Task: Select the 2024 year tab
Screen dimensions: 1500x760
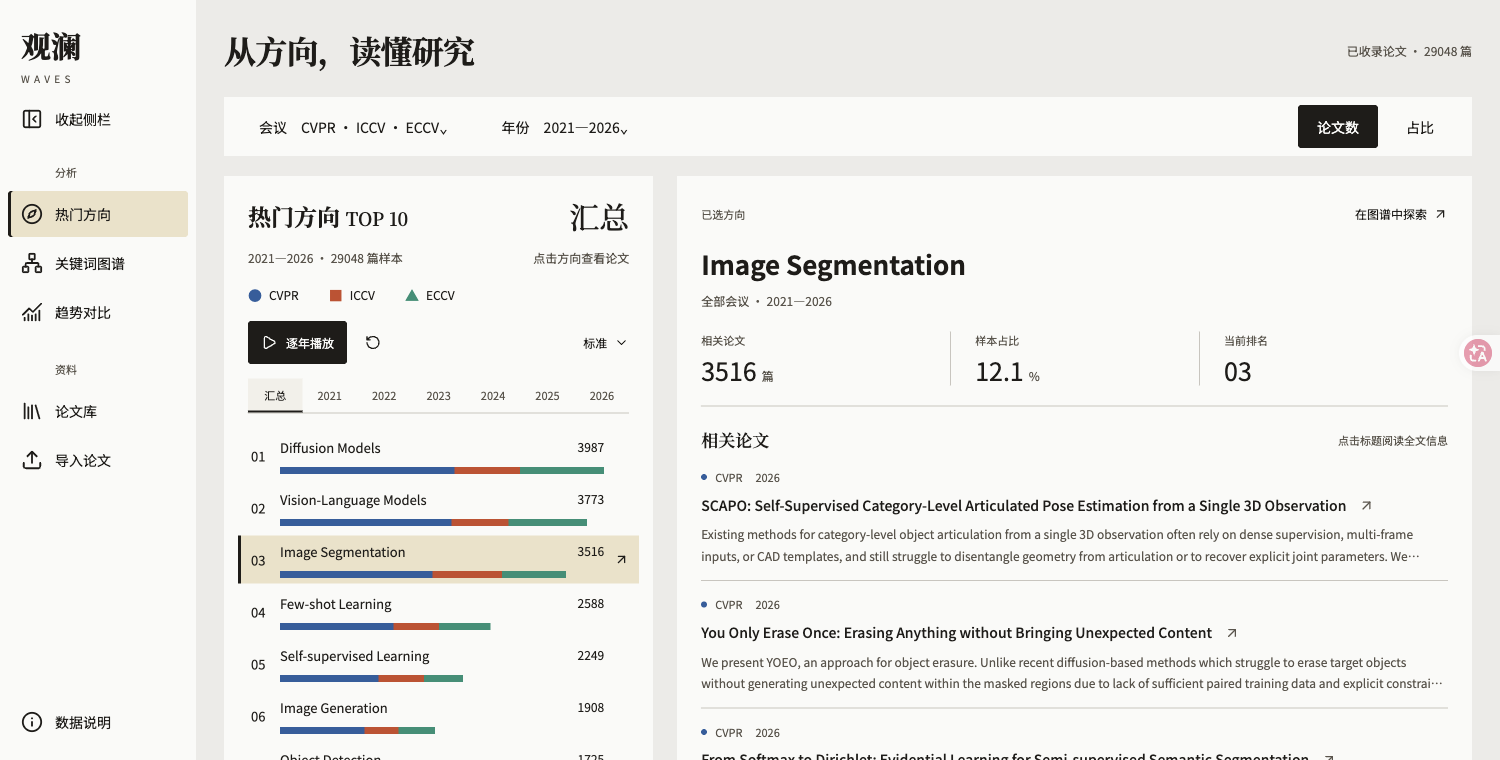Action: point(493,396)
